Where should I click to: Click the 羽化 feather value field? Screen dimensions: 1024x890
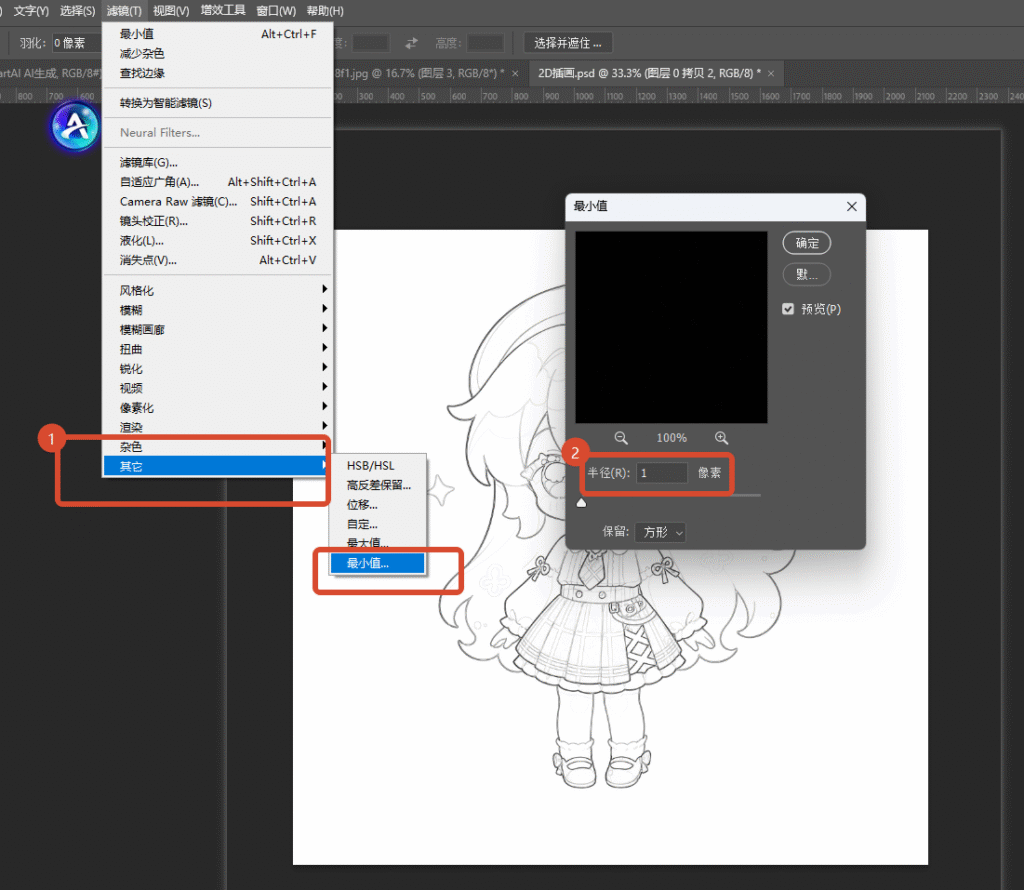click(77, 43)
